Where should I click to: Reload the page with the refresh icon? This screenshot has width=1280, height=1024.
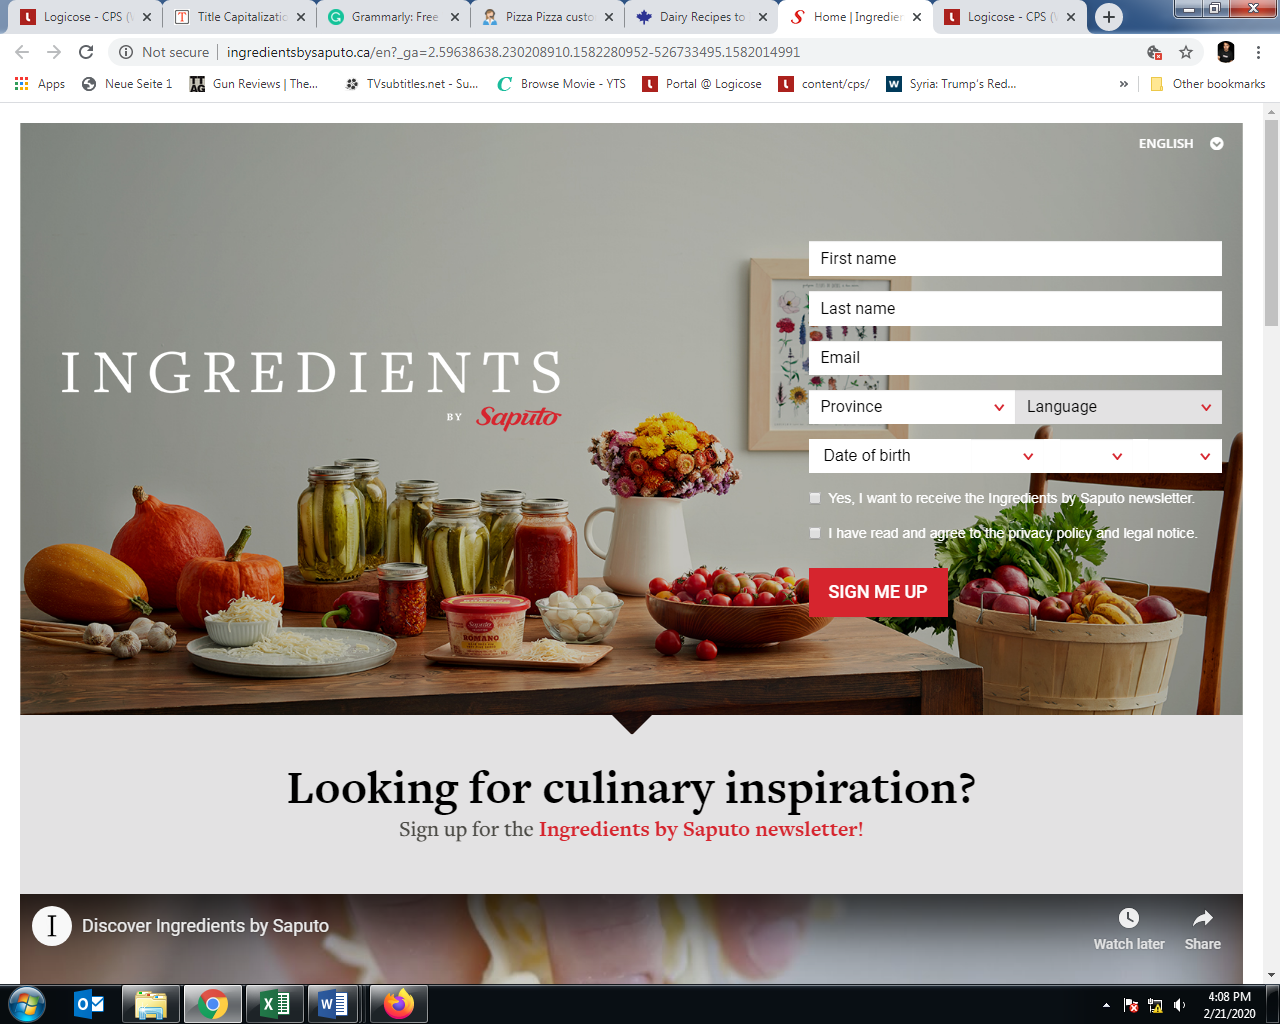tap(86, 52)
